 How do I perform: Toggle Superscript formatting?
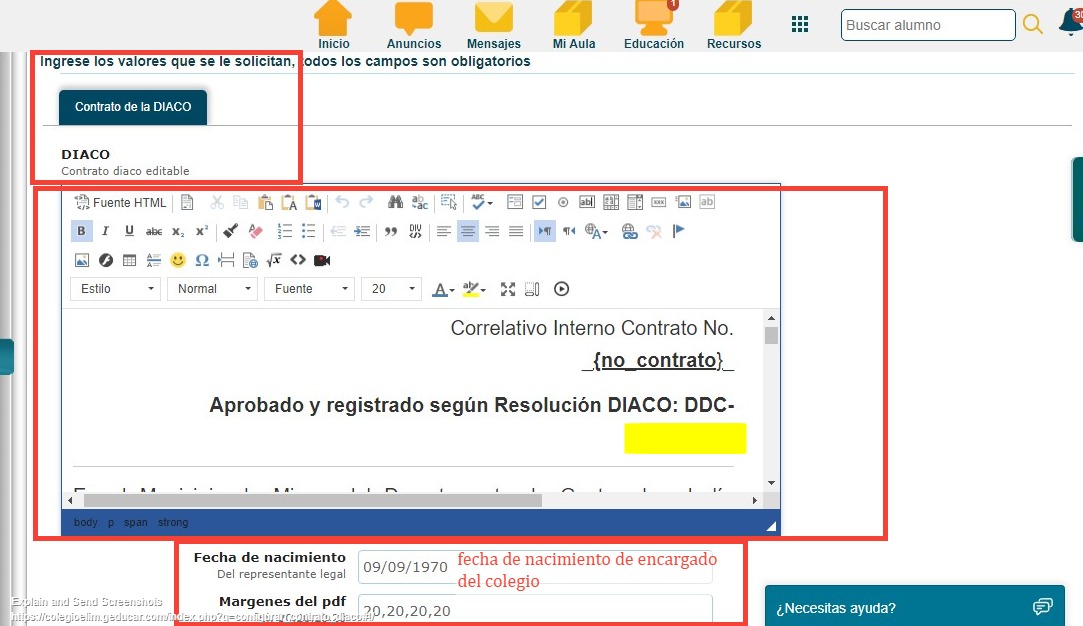tap(202, 231)
